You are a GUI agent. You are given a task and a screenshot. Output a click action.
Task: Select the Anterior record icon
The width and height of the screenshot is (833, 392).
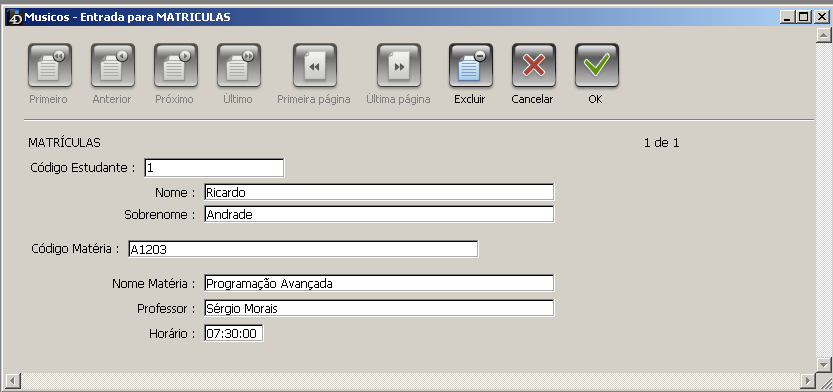click(x=113, y=65)
